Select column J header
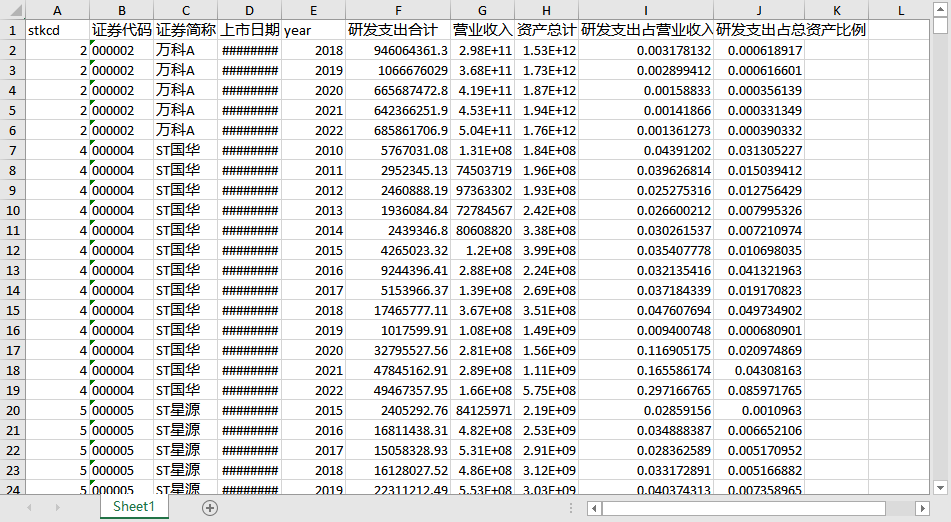The image size is (951, 522). (x=759, y=10)
